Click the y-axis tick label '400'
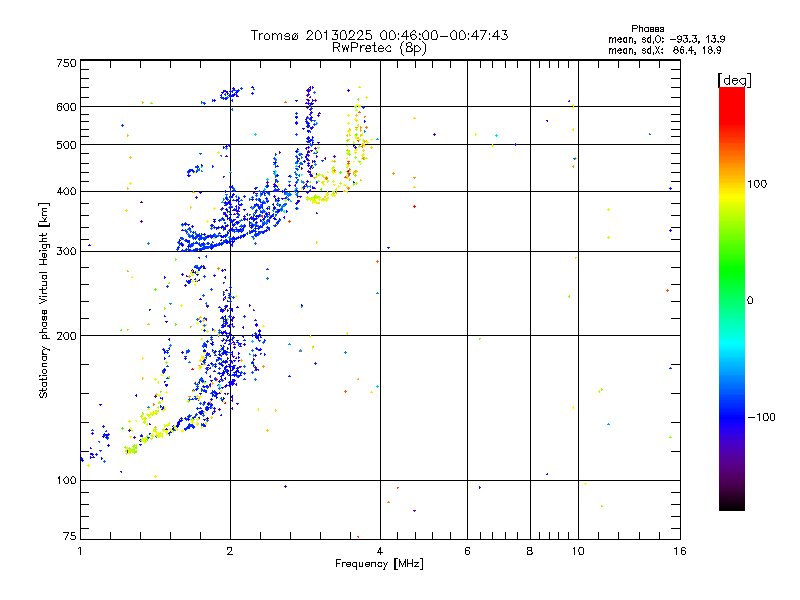The image size is (800, 600). point(67,191)
